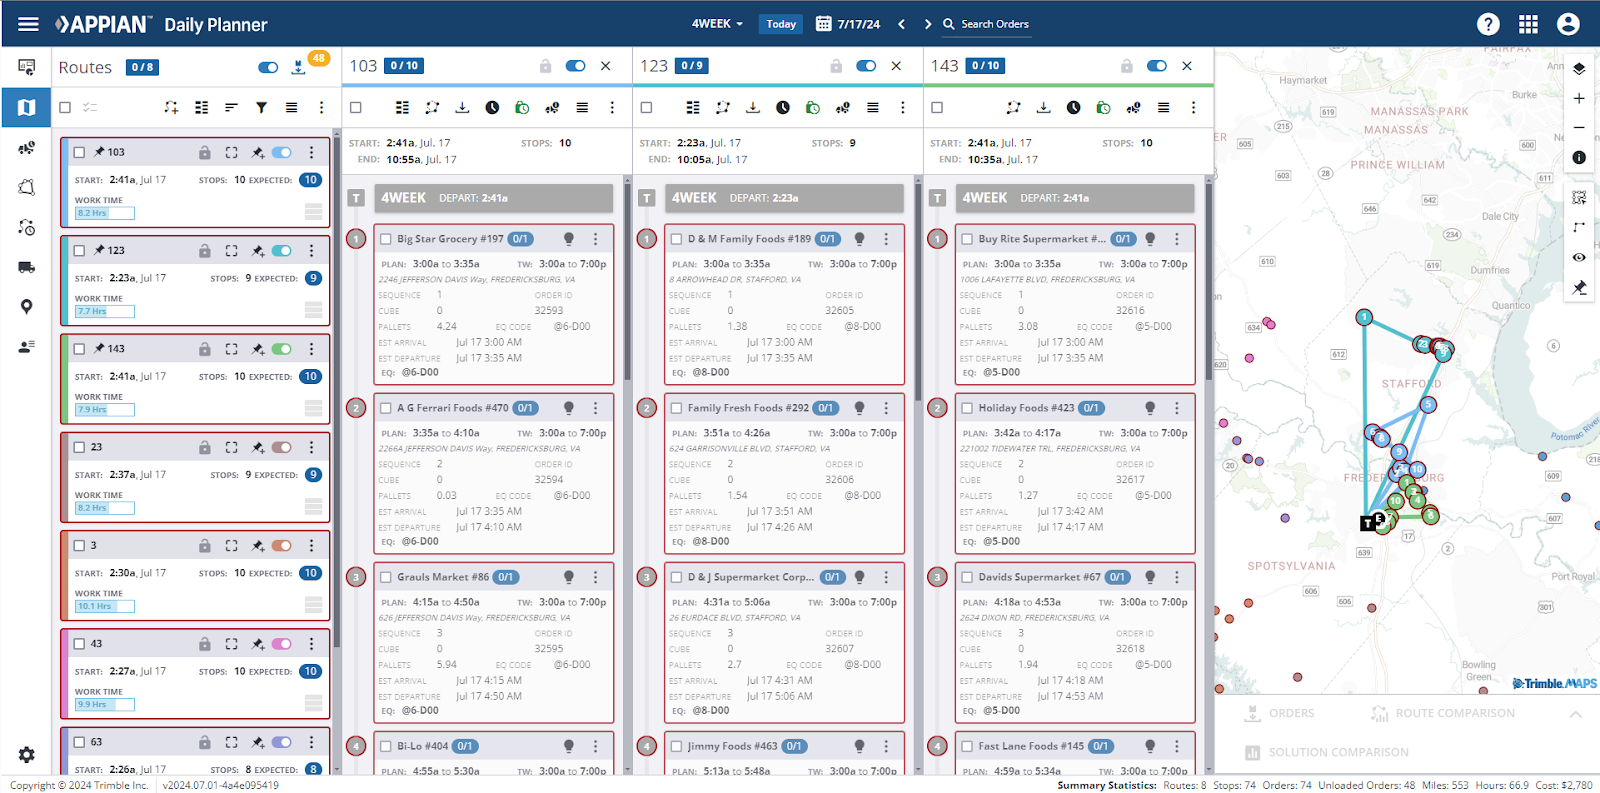Check the Routes select-all checkbox
This screenshot has height=793, width=1600.
click(x=65, y=107)
